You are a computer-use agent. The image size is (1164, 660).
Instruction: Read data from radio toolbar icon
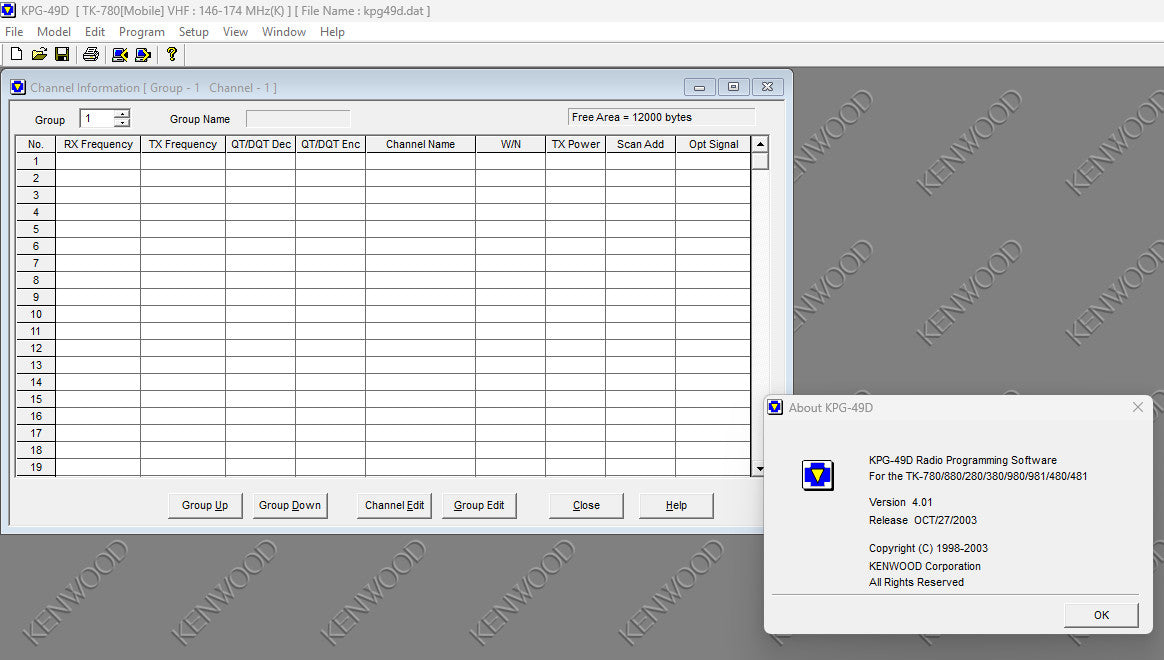[x=120, y=54]
